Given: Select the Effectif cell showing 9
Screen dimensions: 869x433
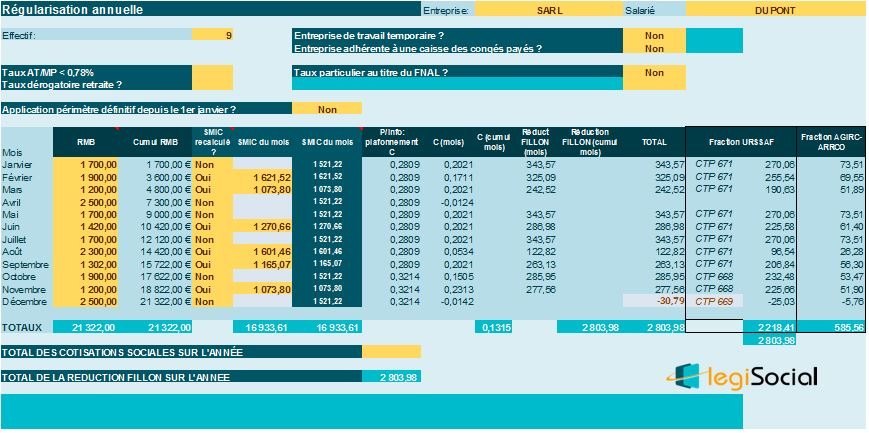Looking at the screenshot, I should (213, 35).
